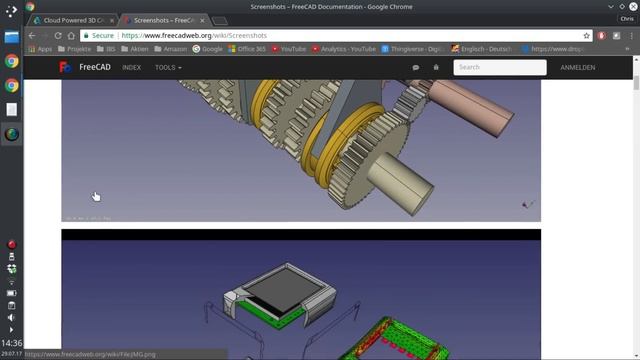This screenshot has width=640, height=360.
Task: Reload the page
Action: 58,36
